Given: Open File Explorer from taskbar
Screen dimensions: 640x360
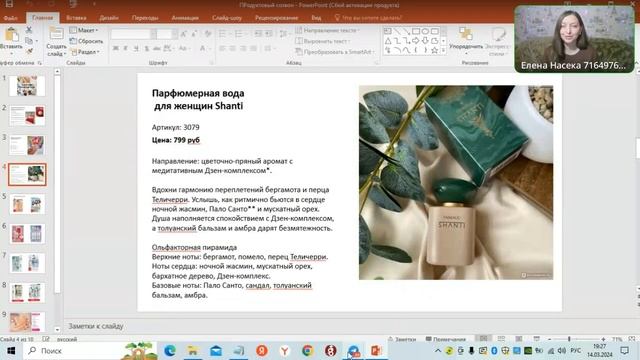Looking at the screenshot, I should pyautogui.click(x=193, y=350).
